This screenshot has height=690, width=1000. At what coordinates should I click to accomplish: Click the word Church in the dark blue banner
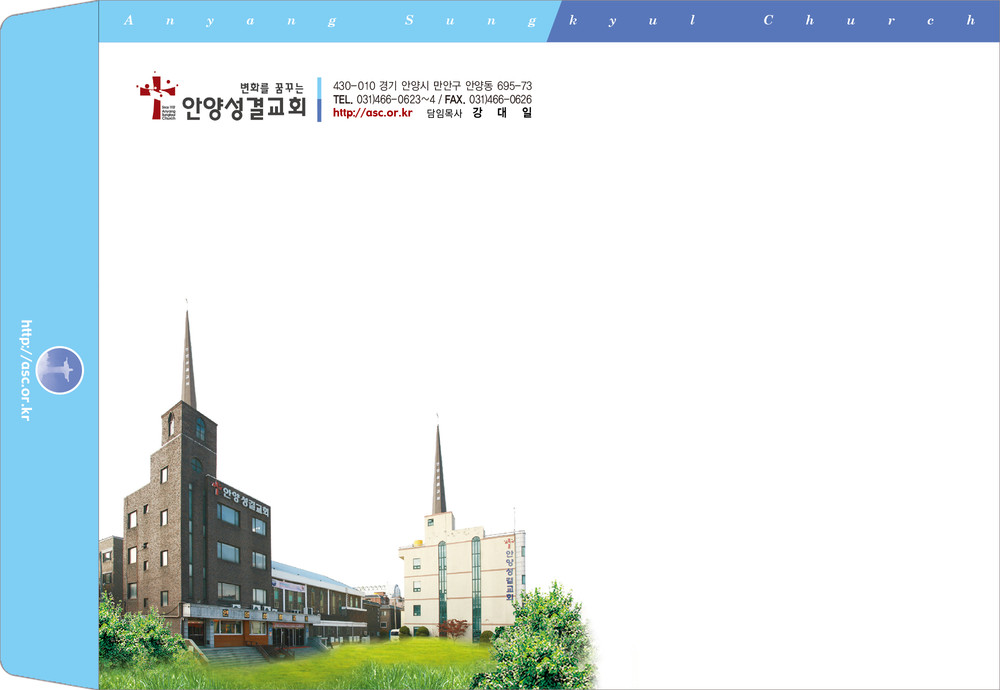(x=866, y=21)
